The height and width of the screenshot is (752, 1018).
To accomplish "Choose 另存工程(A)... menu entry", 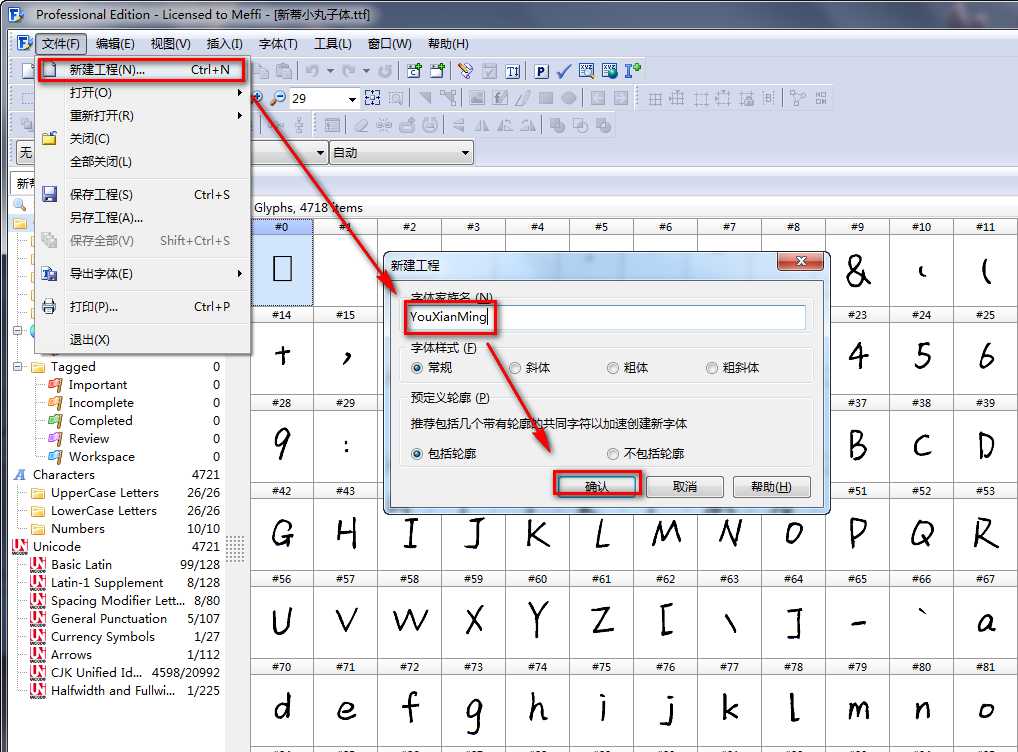I will click(x=142, y=218).
